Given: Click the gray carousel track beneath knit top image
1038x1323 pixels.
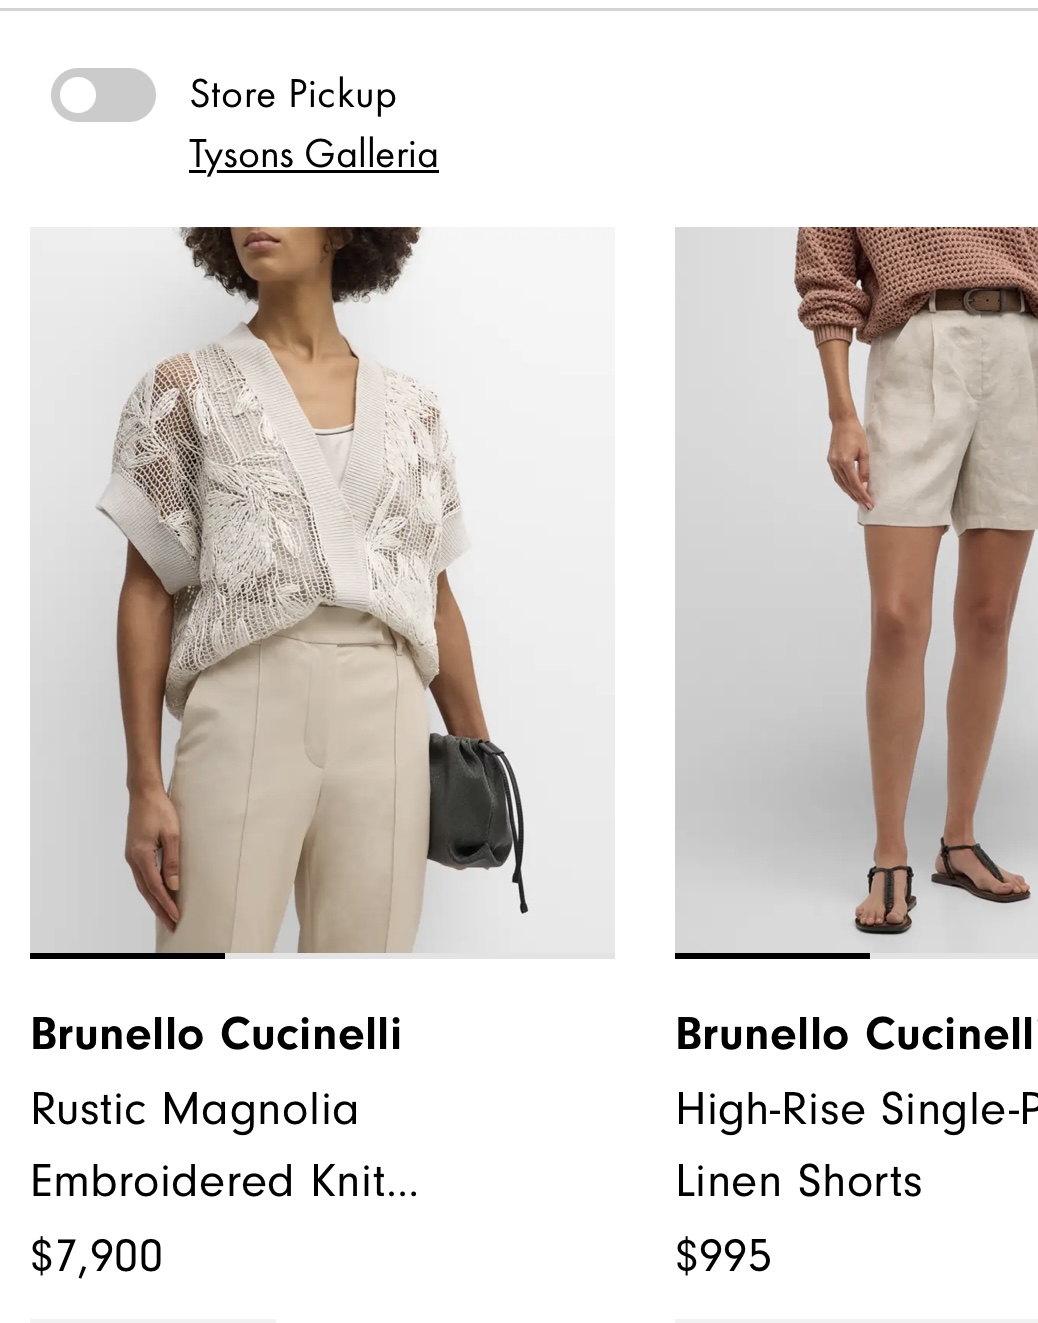Looking at the screenshot, I should 420,956.
